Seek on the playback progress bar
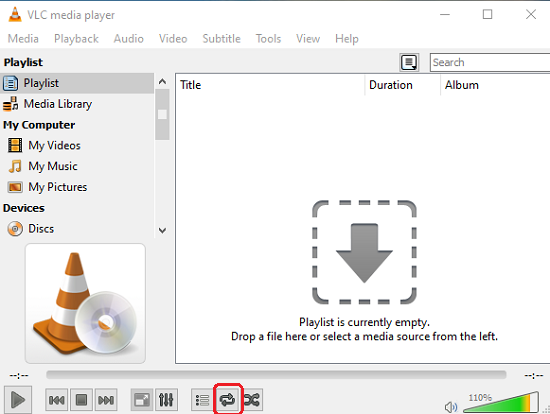Viewport: 550px width, 414px height. pyautogui.click(x=276, y=375)
